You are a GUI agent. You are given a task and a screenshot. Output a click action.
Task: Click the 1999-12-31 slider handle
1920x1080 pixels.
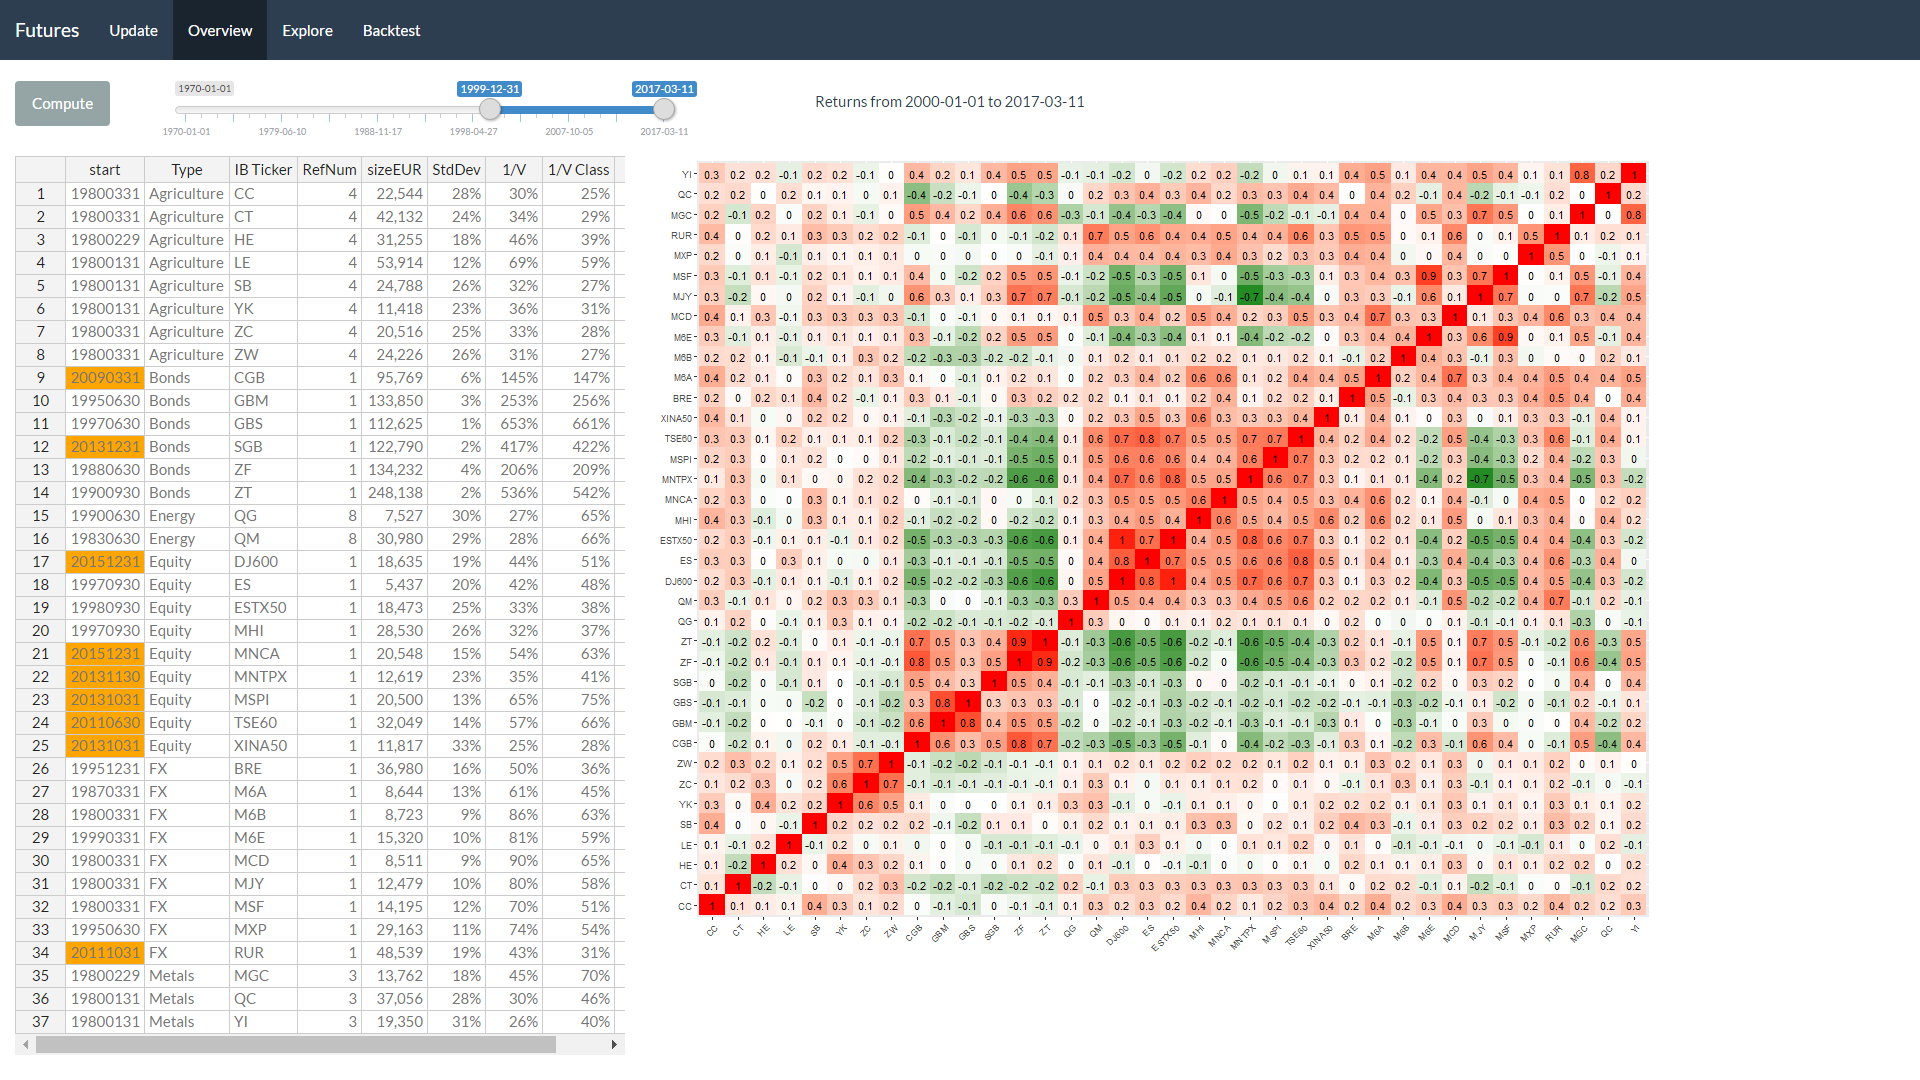click(489, 109)
